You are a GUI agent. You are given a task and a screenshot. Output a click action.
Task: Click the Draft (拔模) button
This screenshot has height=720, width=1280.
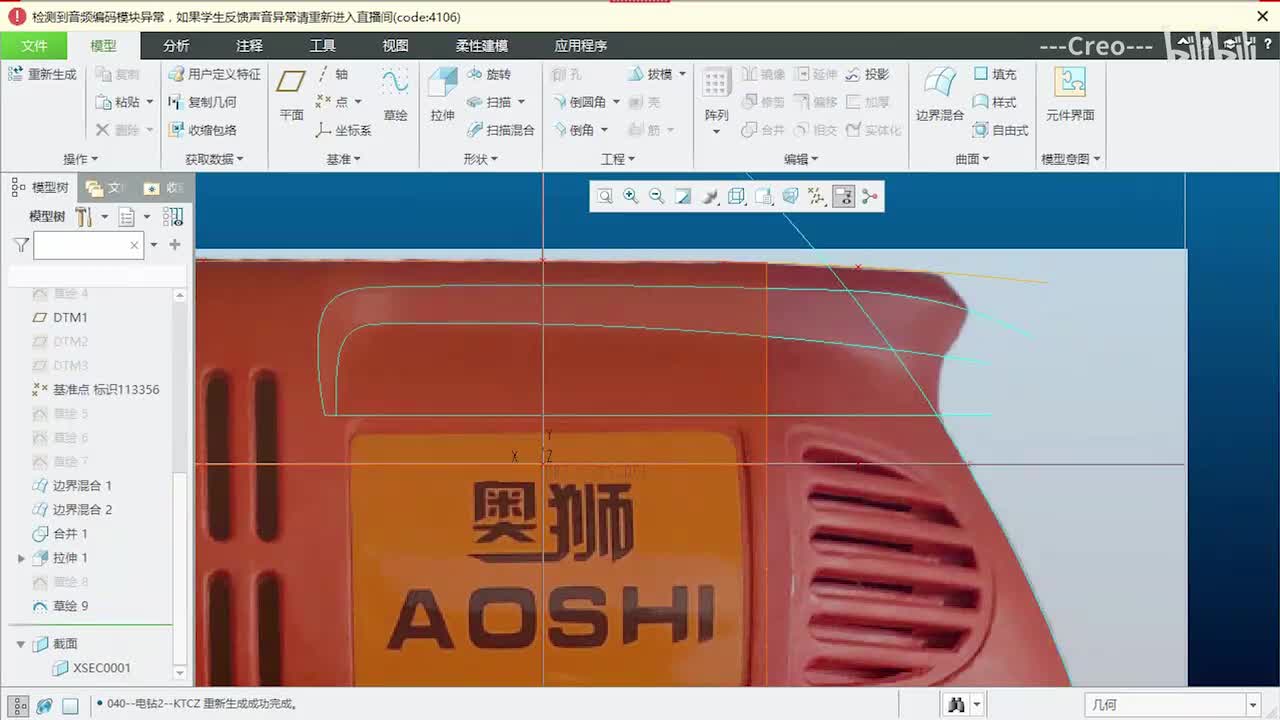(x=650, y=74)
